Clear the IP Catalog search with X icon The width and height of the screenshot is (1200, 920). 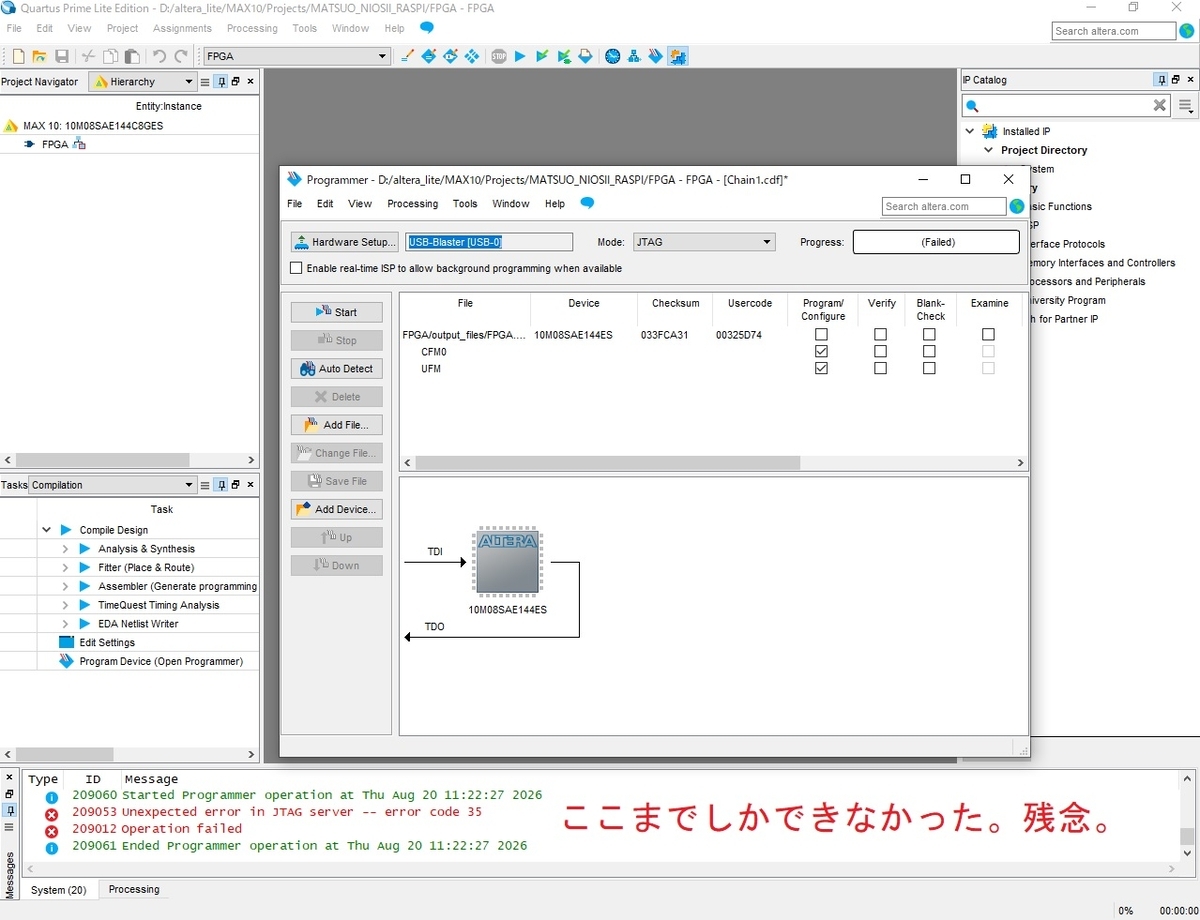pyautogui.click(x=1159, y=105)
